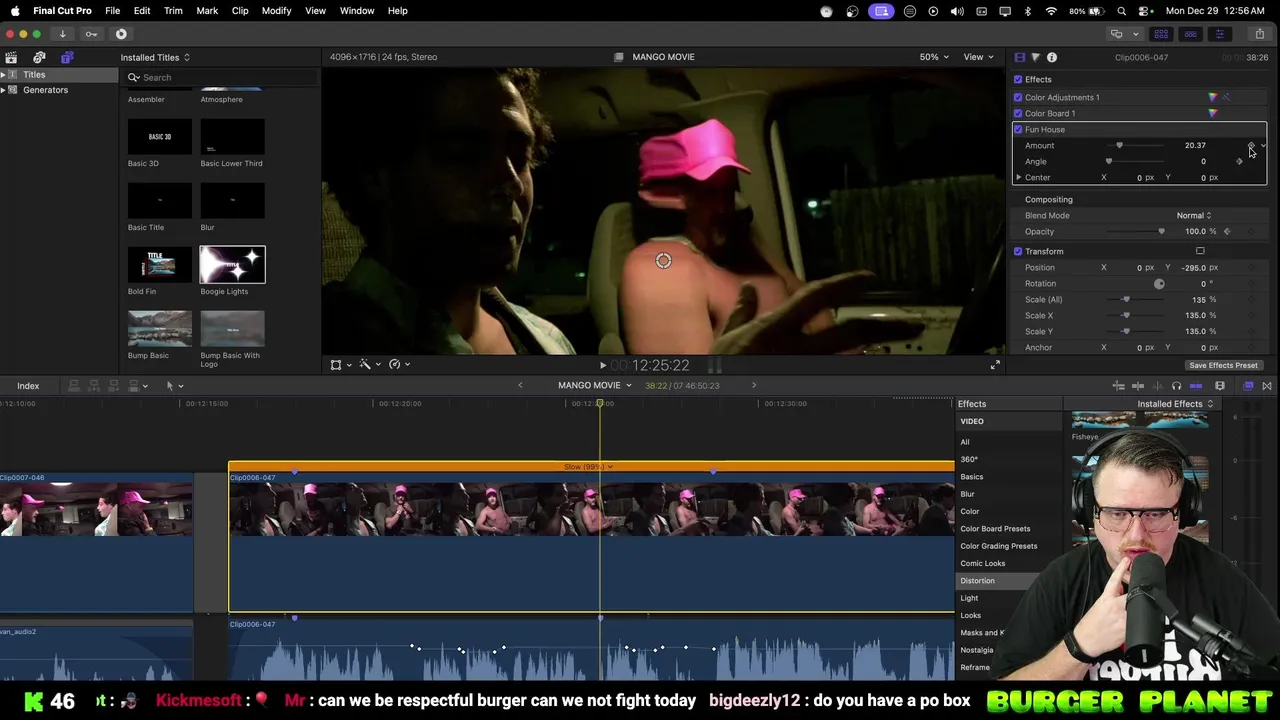Disable the Color Adjustments 1 effect checkbox

click(1018, 98)
